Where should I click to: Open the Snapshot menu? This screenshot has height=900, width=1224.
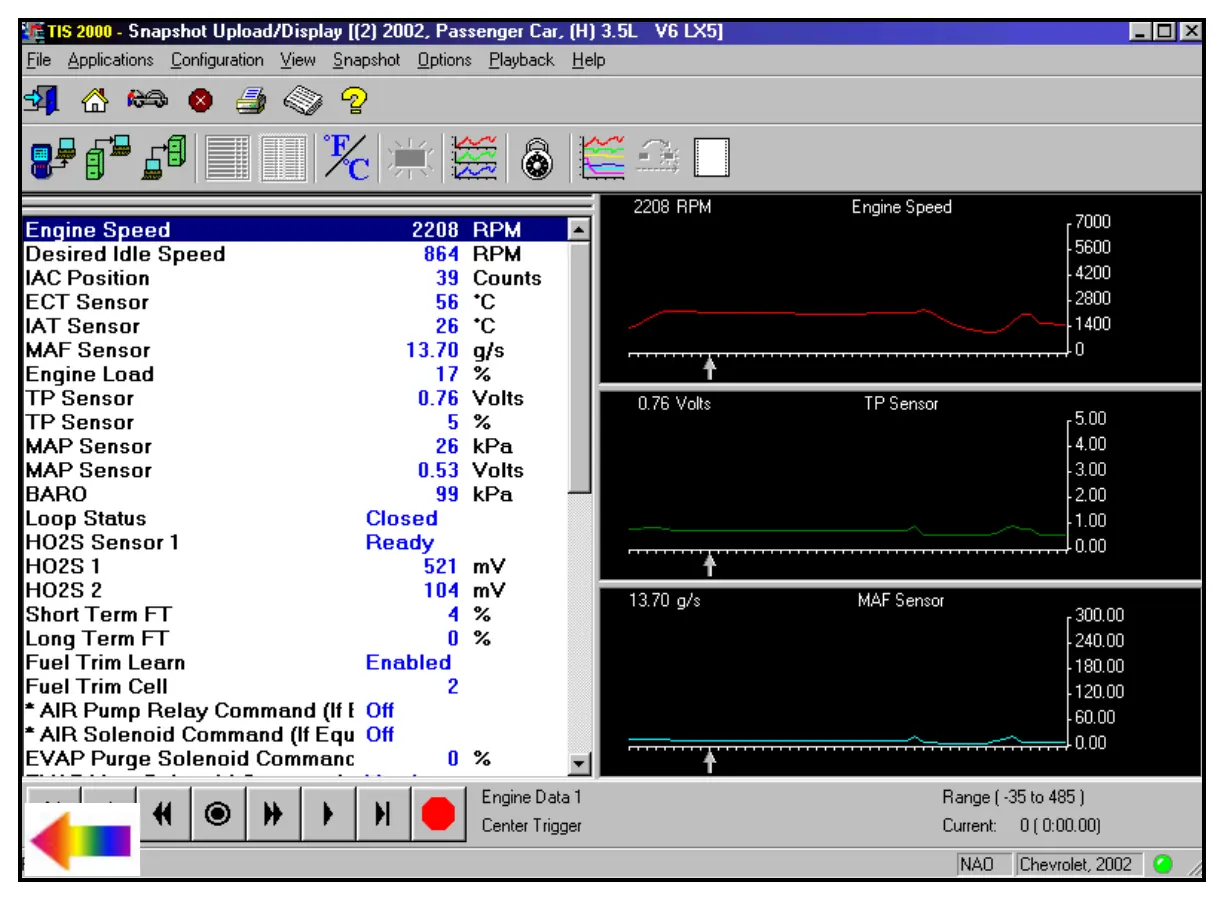click(366, 60)
